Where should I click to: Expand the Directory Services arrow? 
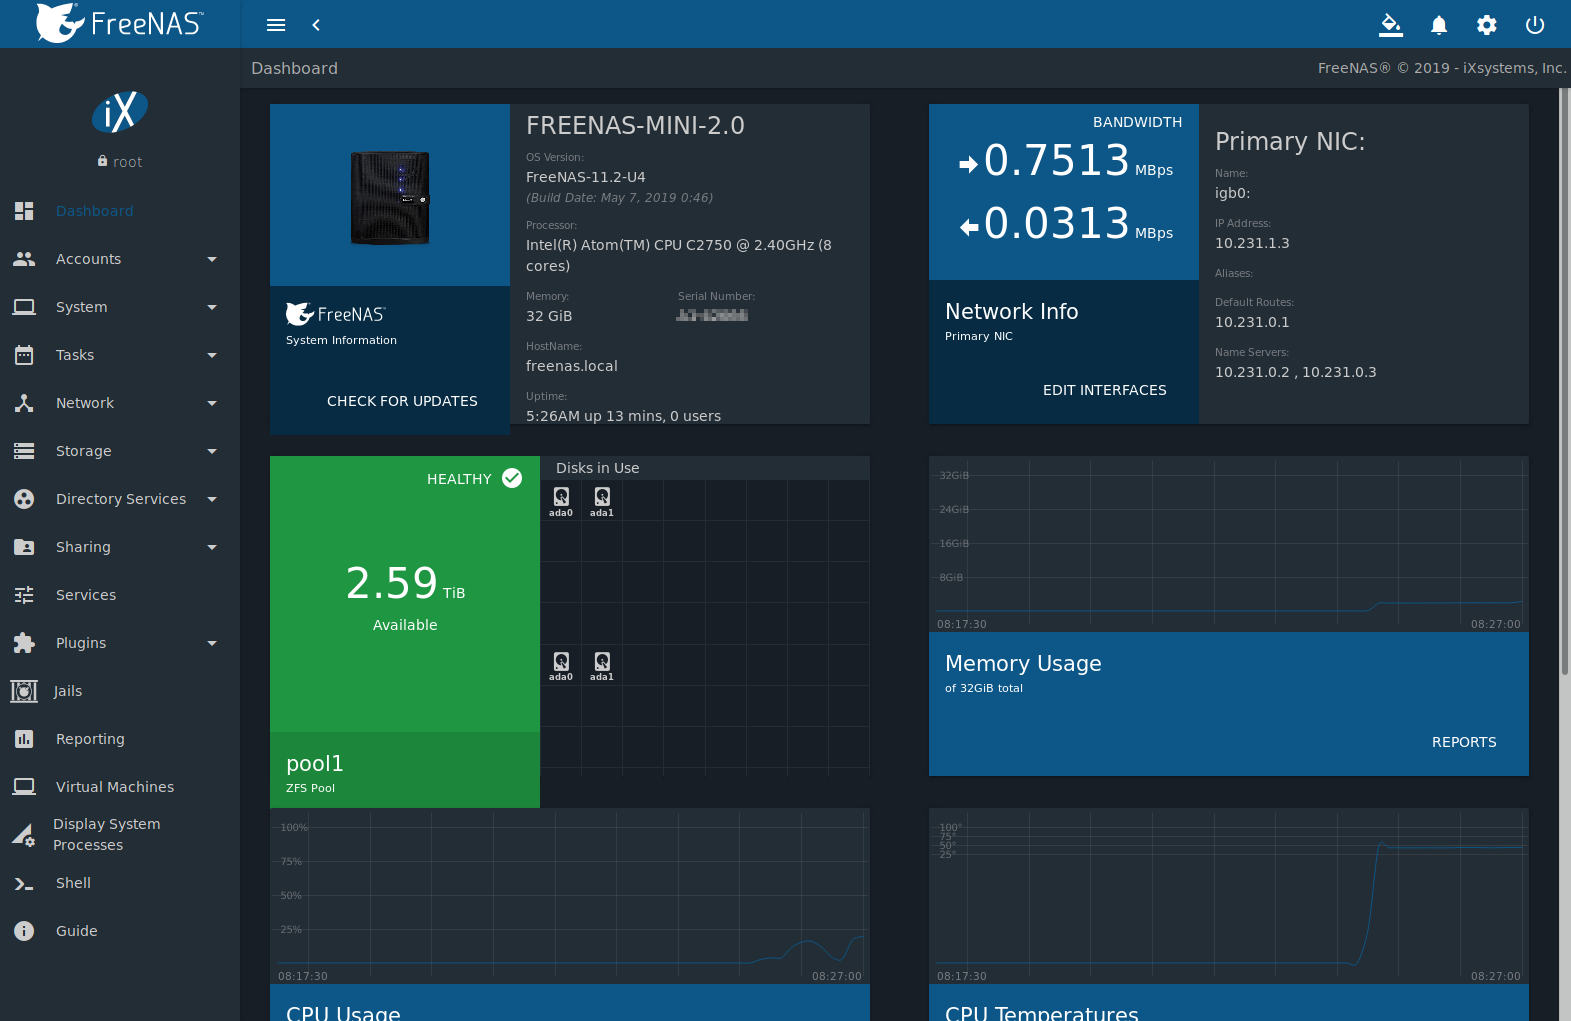212,499
